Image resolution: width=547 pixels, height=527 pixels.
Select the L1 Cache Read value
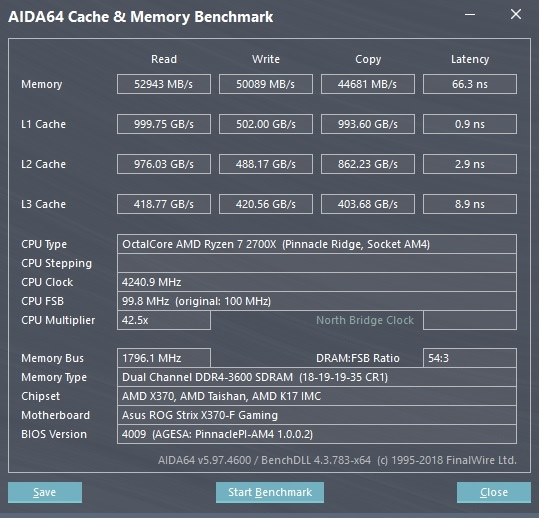point(164,124)
